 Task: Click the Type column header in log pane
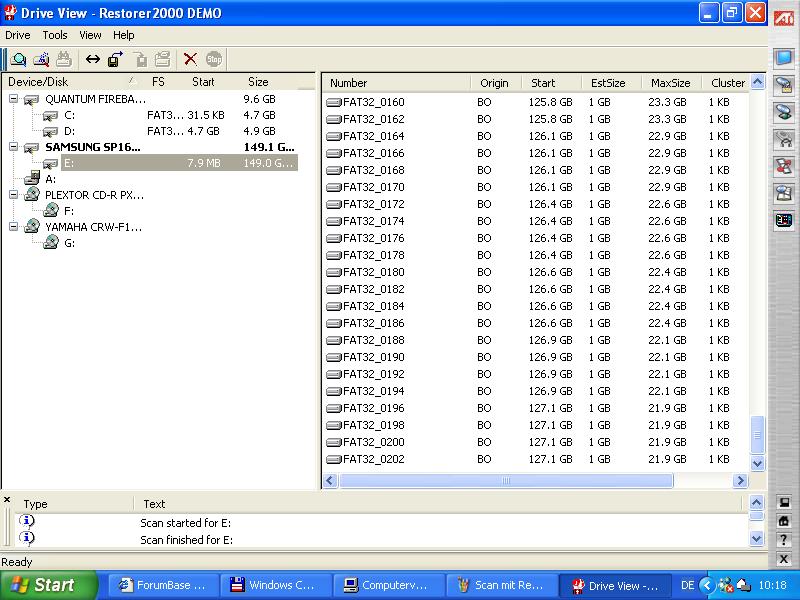click(x=74, y=504)
